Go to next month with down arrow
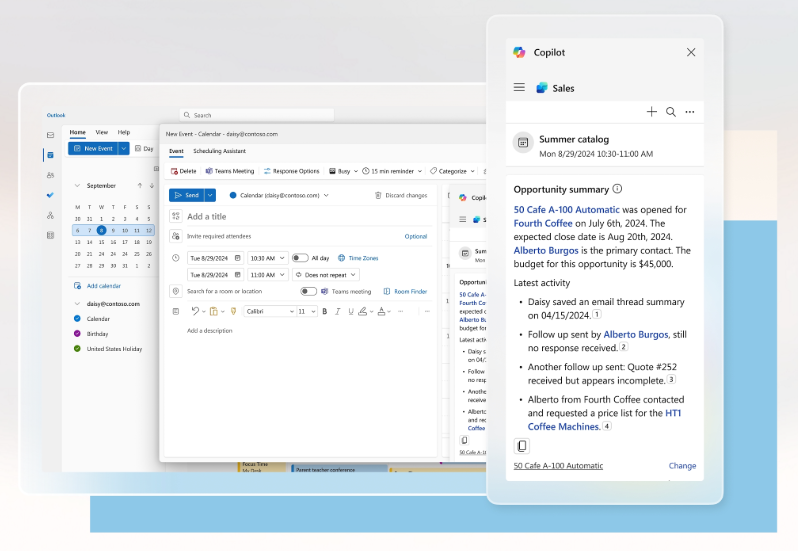The height and width of the screenshot is (551, 798). pos(151,186)
